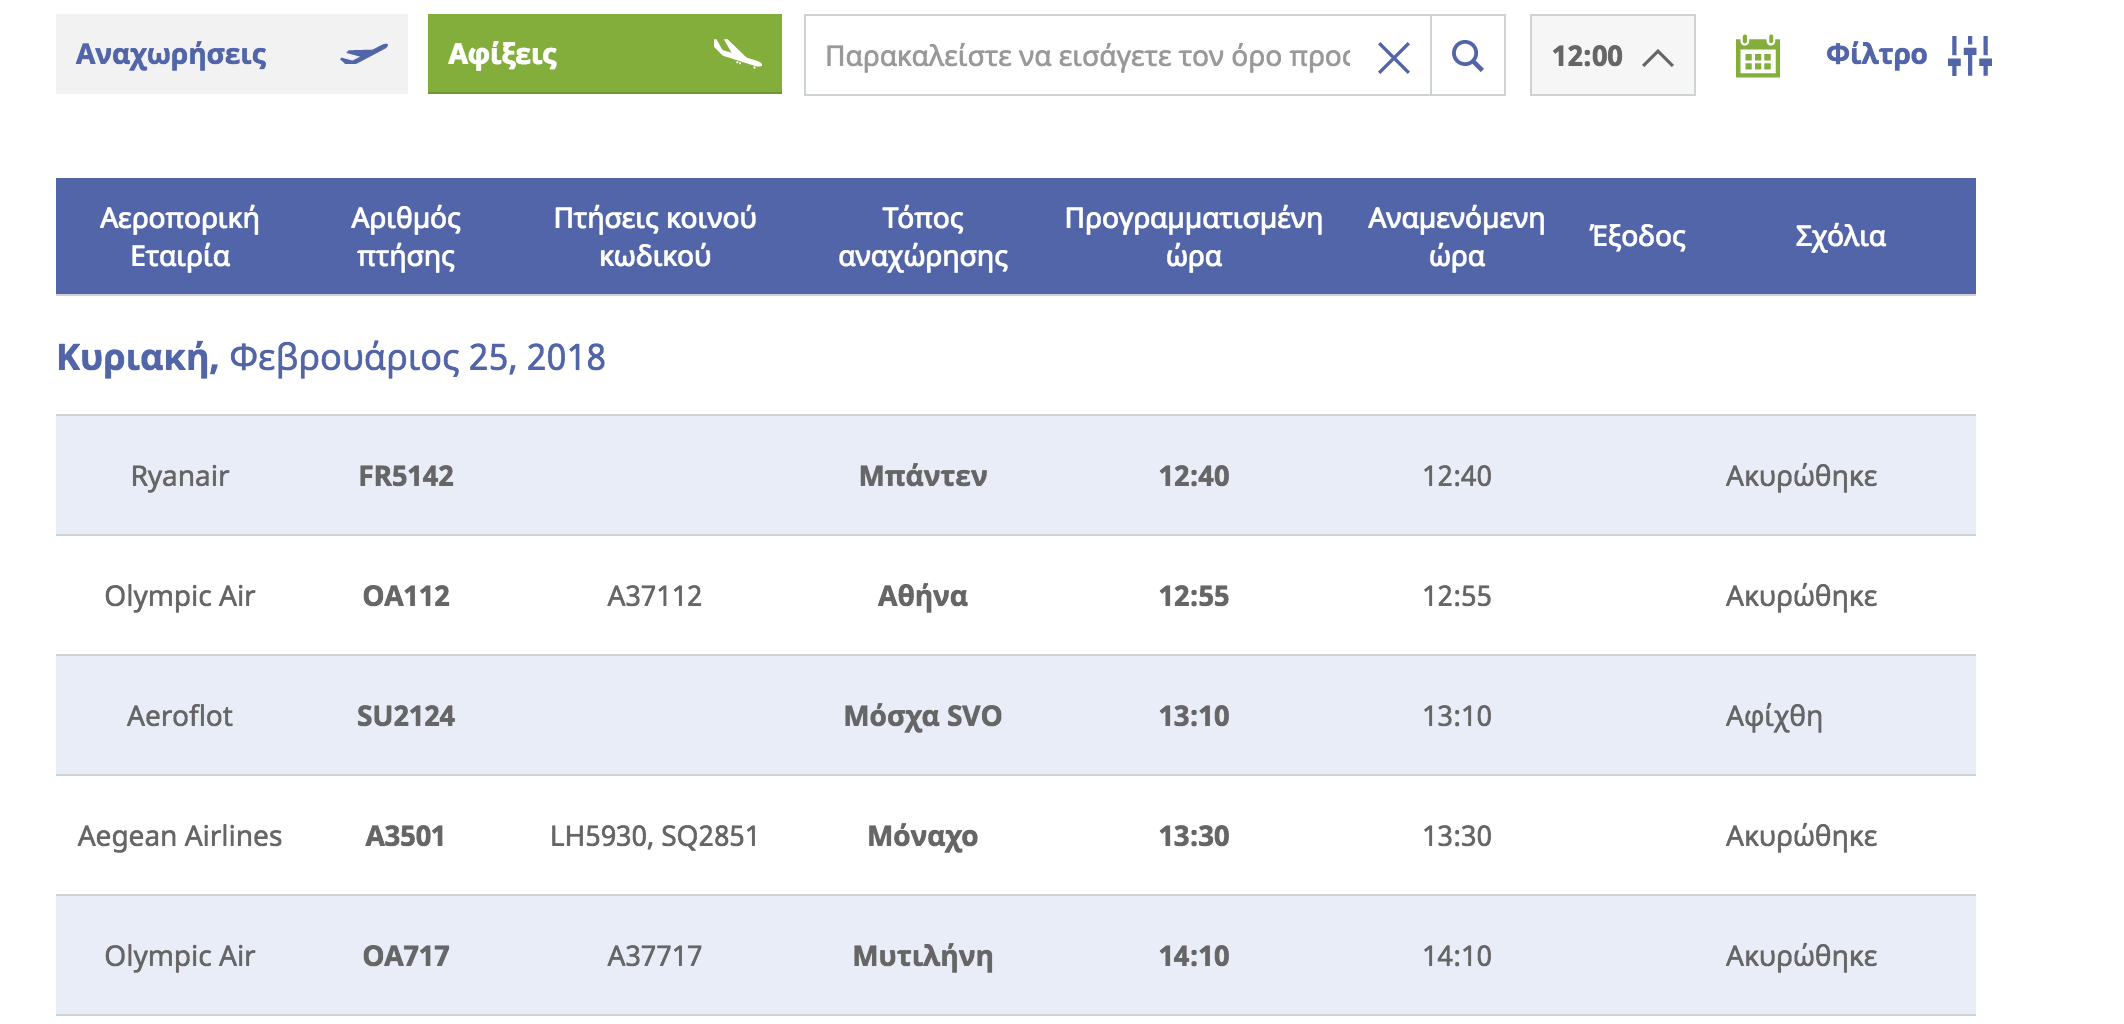Clear the search field with X icon
Viewport: 2124px width, 1024px height.
(1393, 57)
